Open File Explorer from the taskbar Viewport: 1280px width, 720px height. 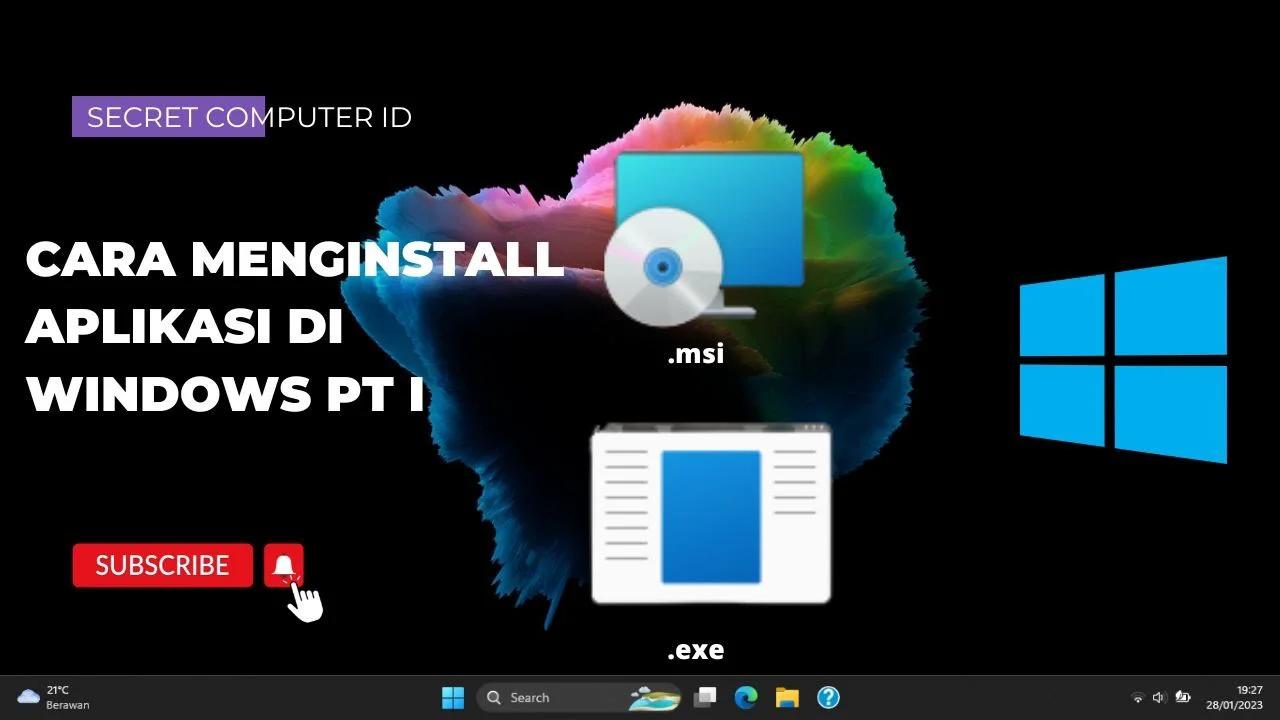pos(787,697)
